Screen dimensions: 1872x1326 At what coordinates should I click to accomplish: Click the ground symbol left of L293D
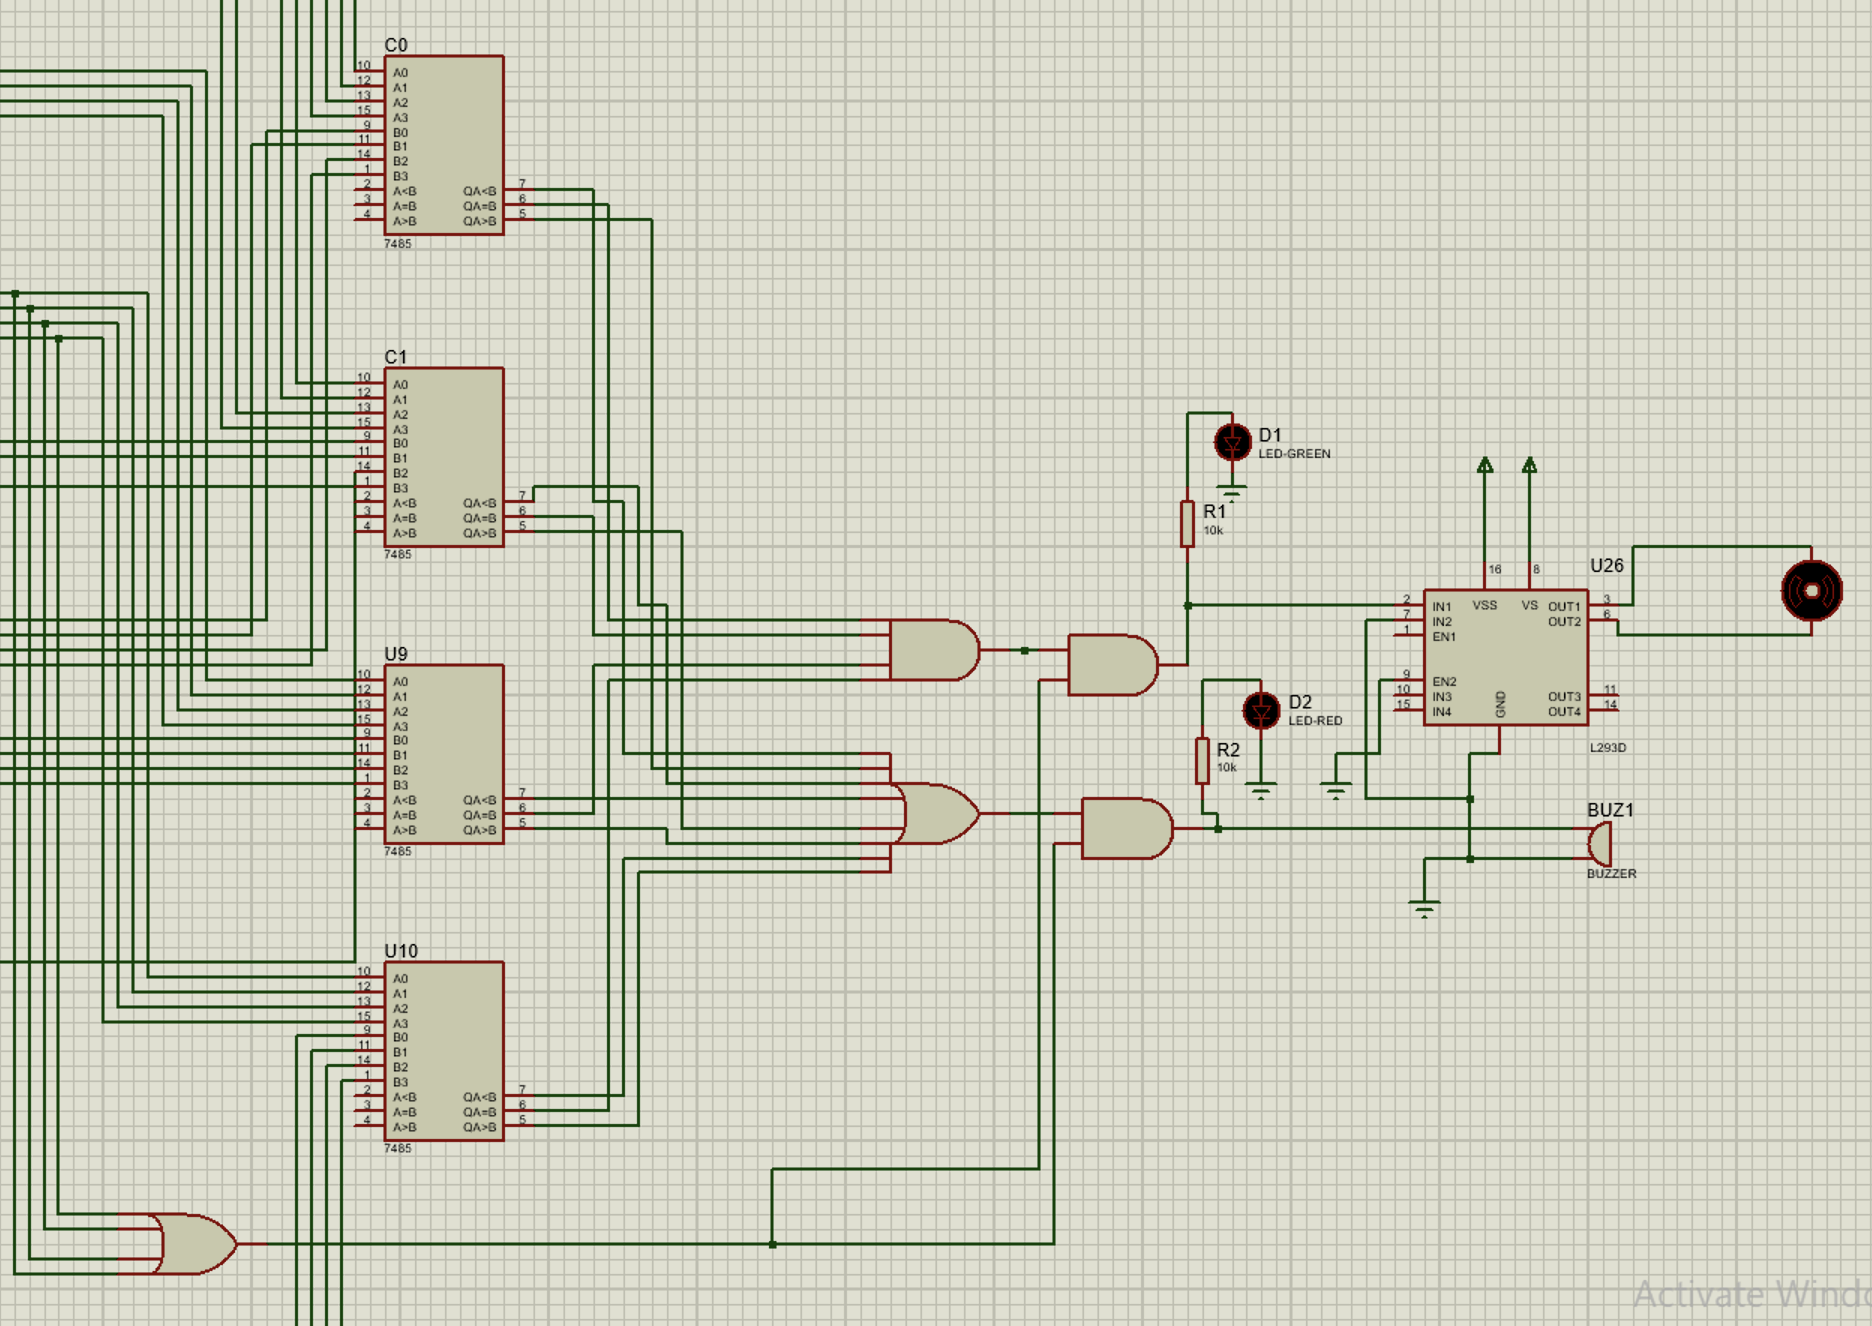[x=1335, y=791]
